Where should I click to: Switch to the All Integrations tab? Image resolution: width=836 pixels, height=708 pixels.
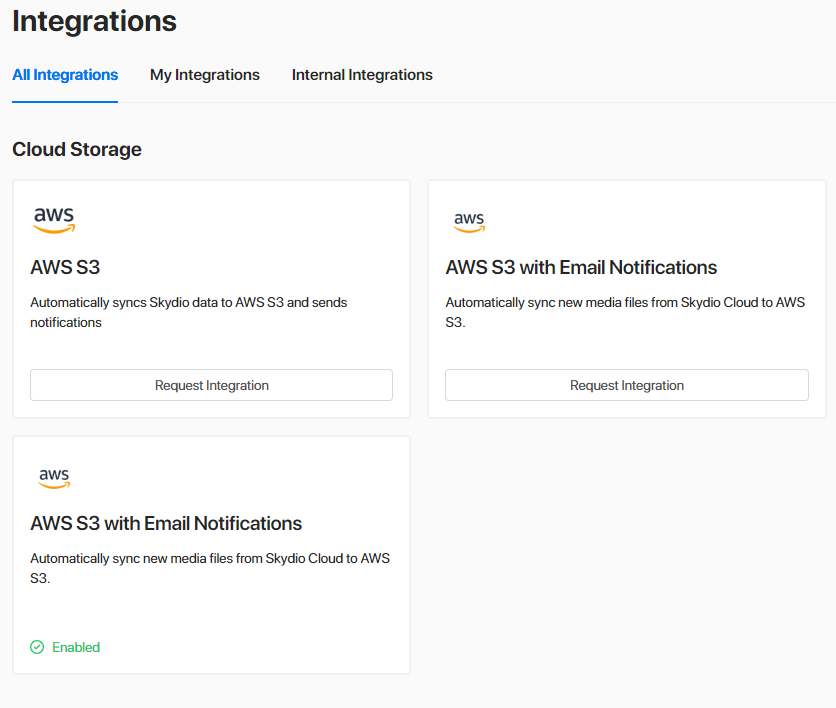[x=65, y=75]
